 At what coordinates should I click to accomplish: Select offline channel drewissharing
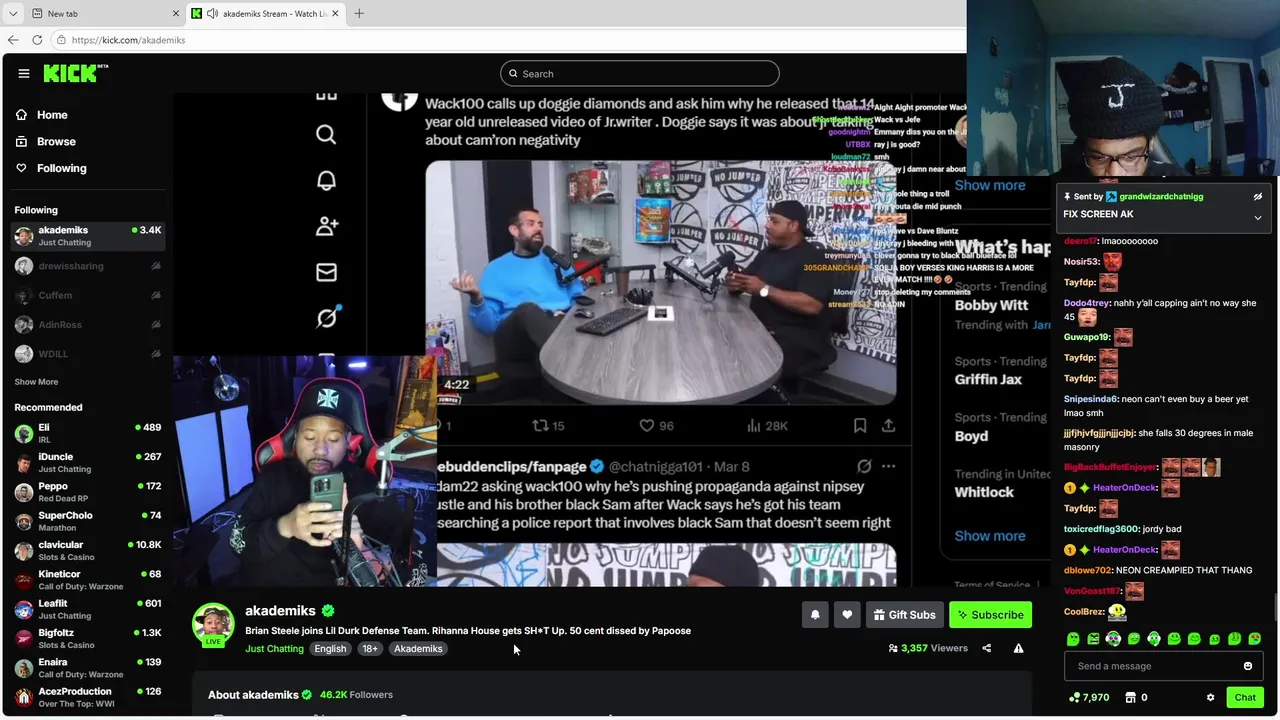(x=88, y=266)
